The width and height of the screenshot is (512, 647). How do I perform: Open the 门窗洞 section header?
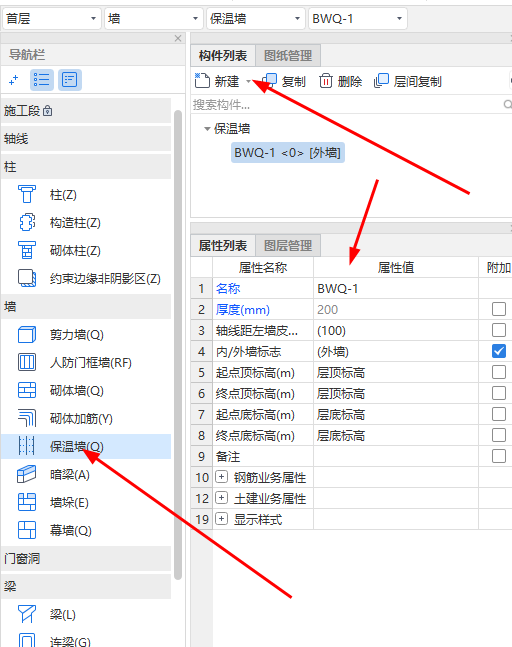86,558
